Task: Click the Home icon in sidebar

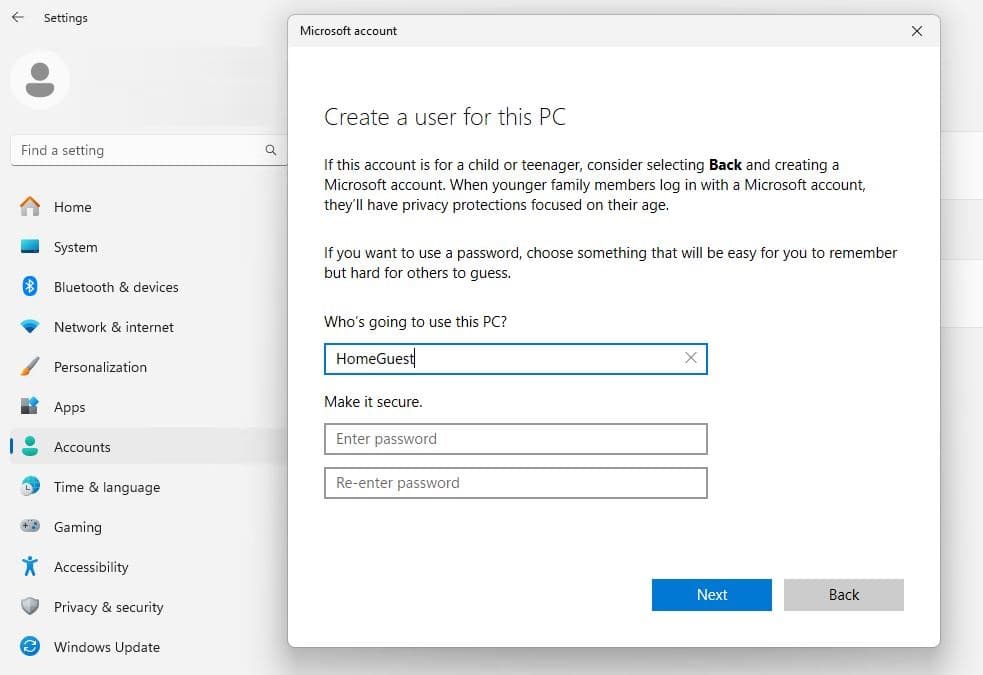Action: pyautogui.click(x=30, y=207)
